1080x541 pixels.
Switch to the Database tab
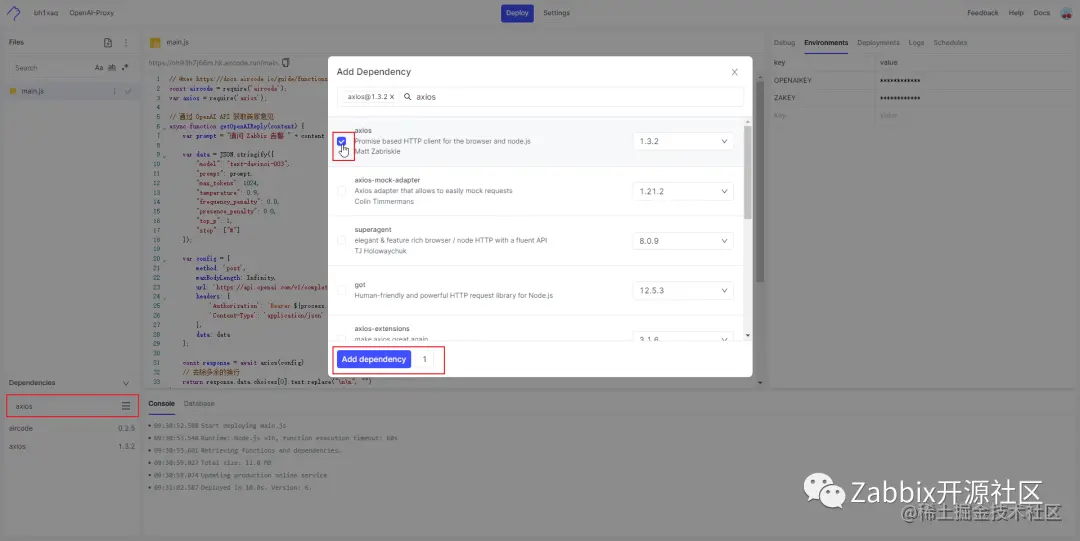[x=199, y=403]
